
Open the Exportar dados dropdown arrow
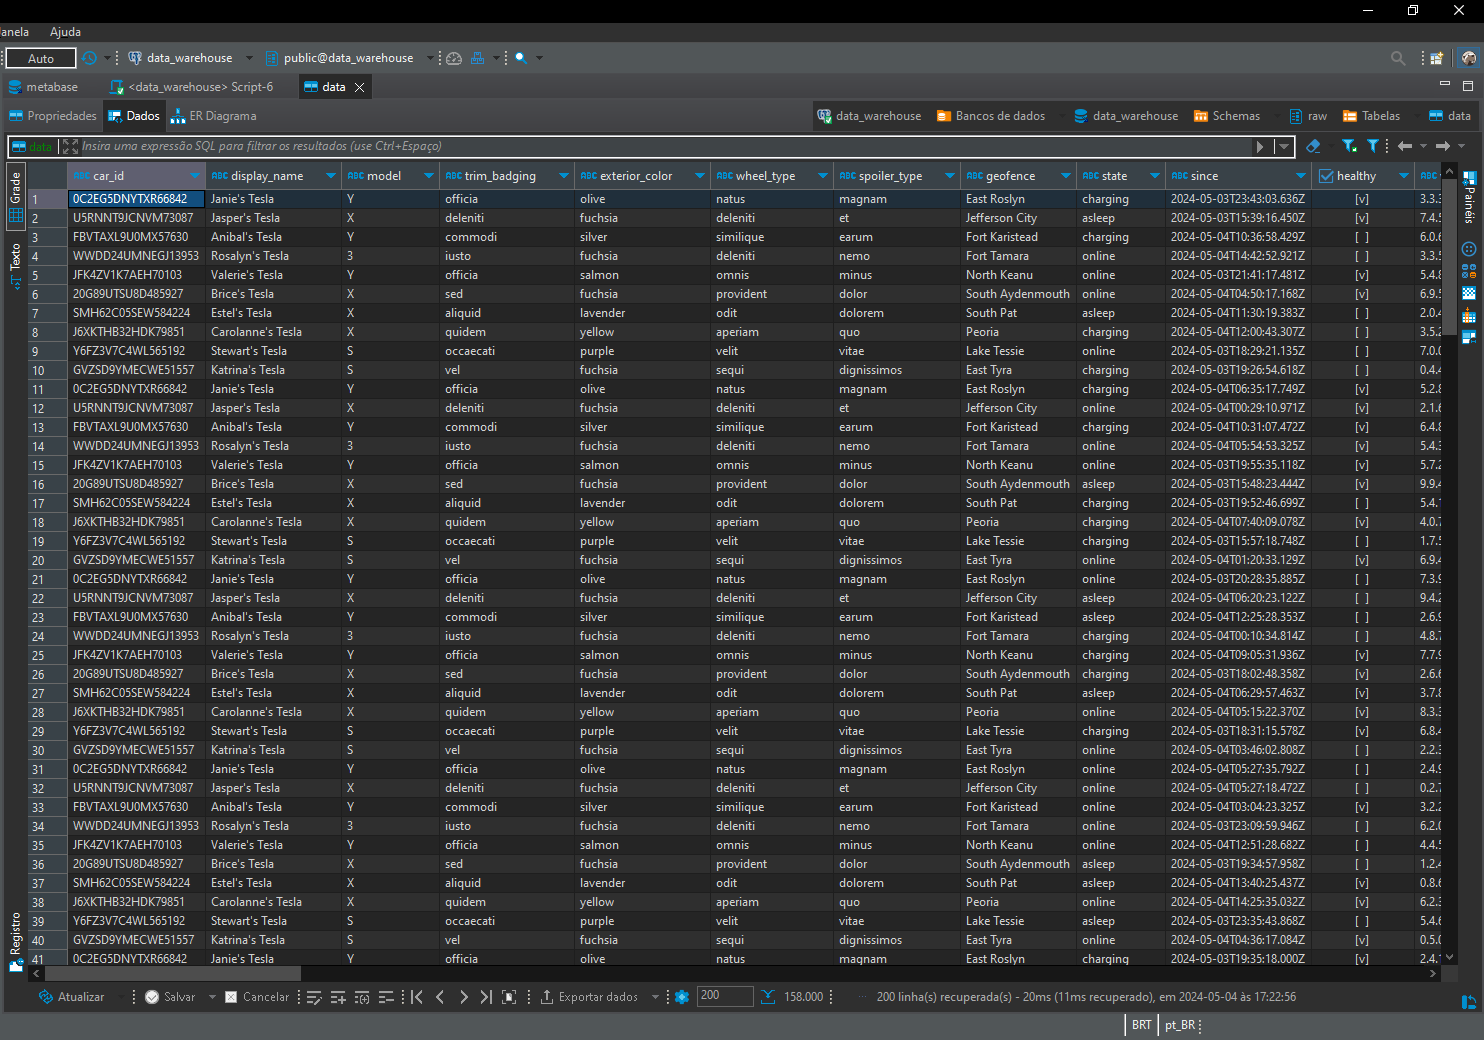click(655, 997)
